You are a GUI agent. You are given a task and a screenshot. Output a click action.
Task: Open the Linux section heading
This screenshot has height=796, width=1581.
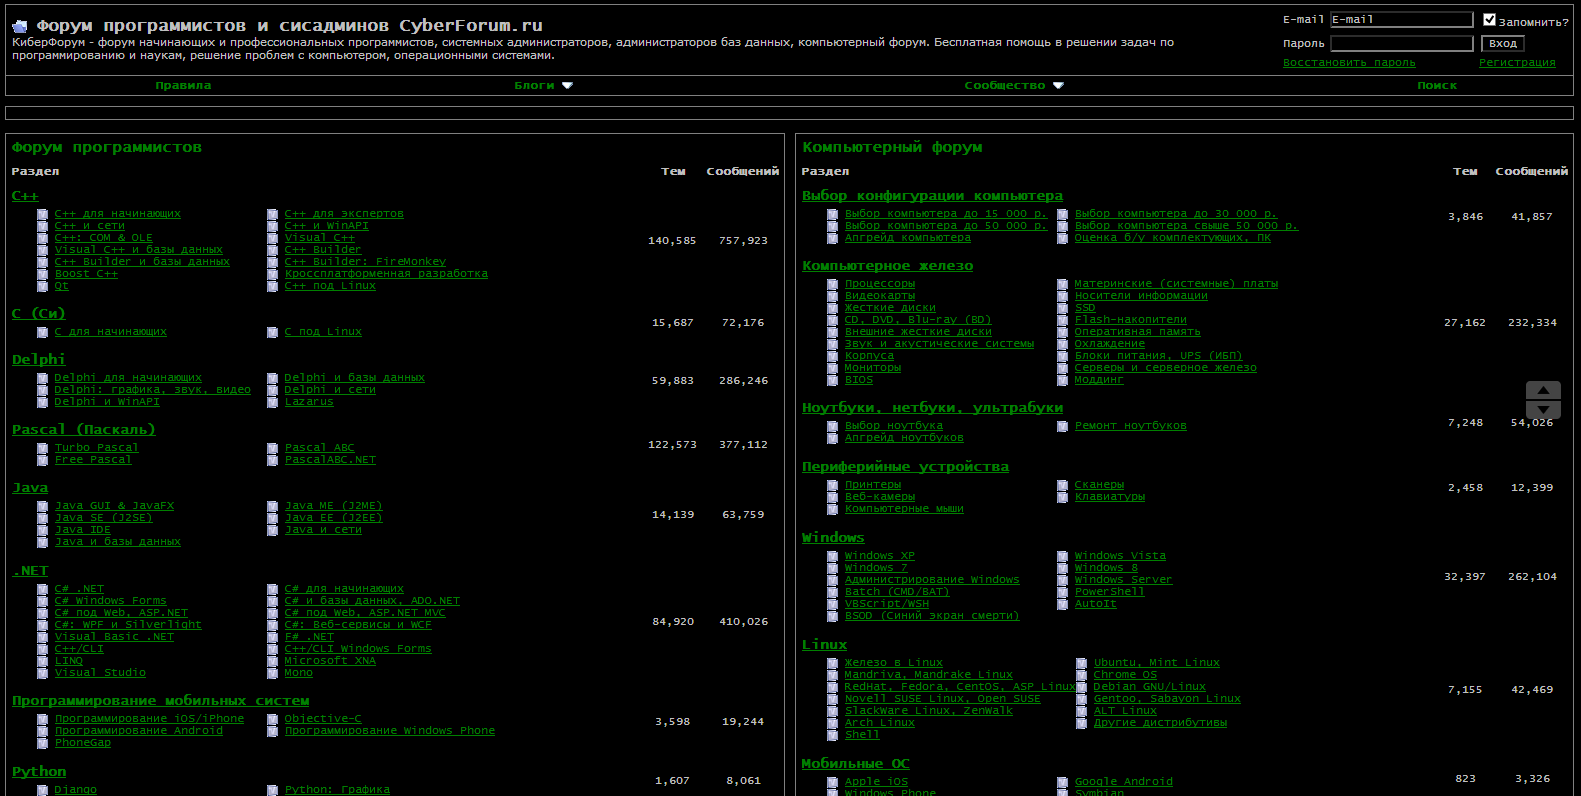[825, 645]
